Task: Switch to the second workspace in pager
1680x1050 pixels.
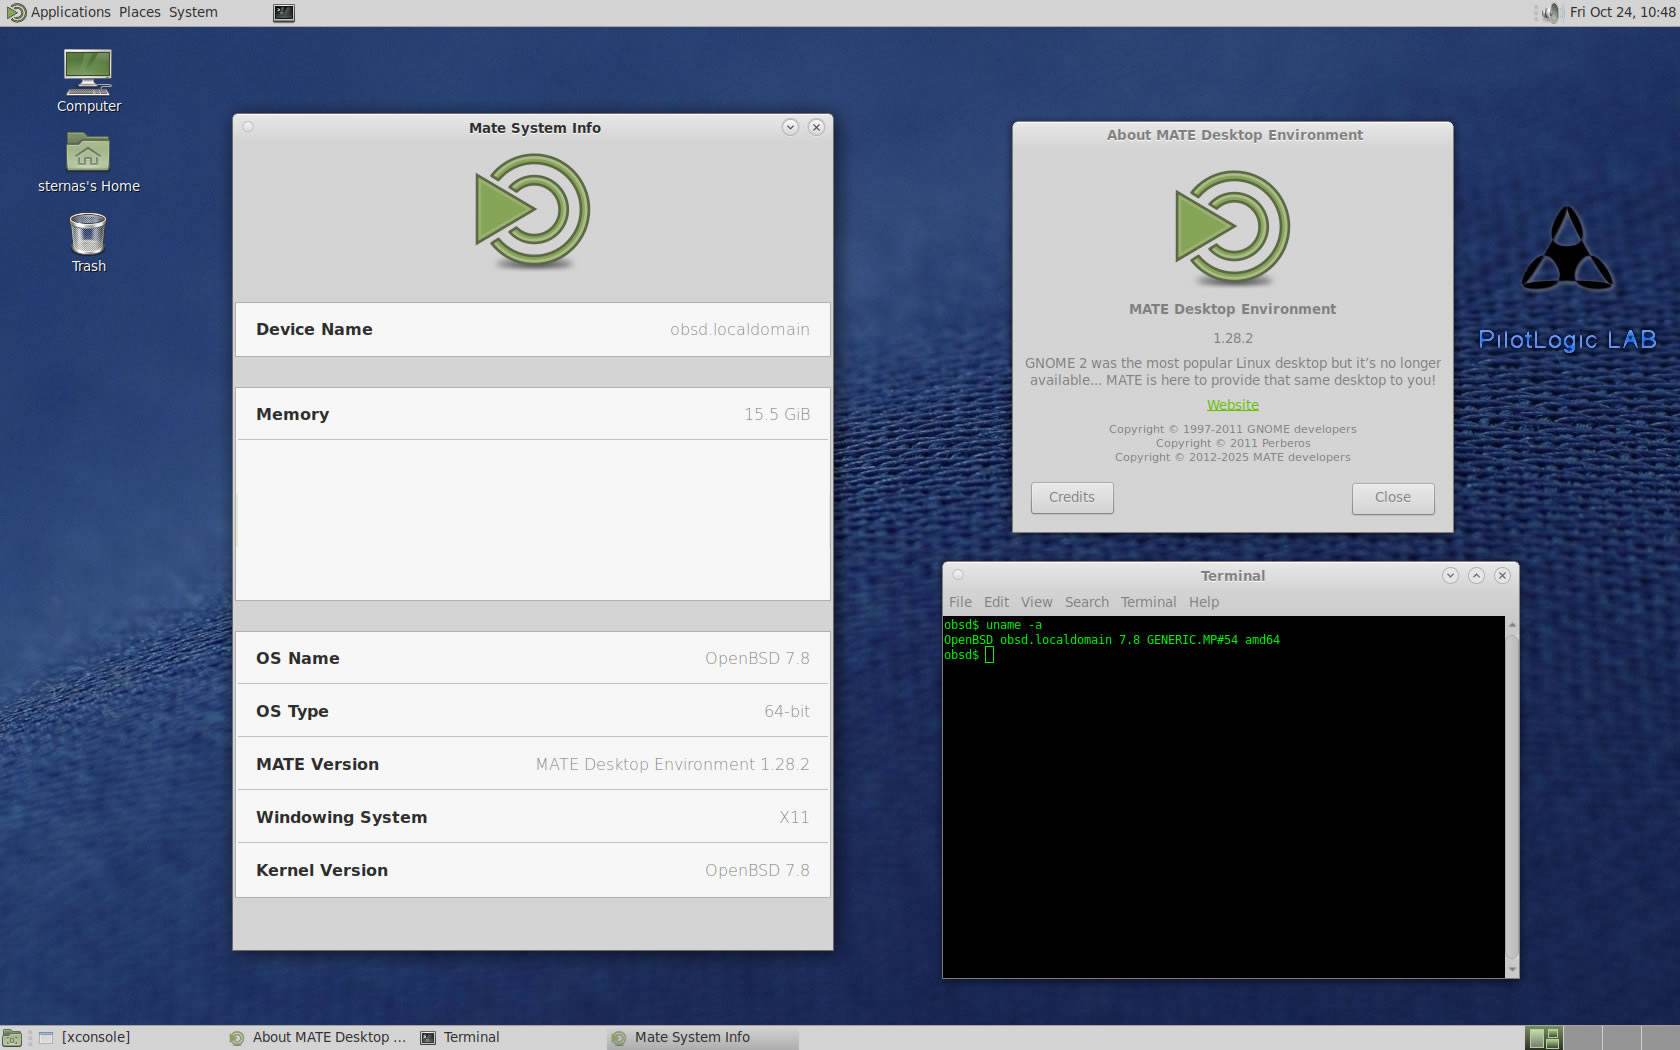Action: 1582,1038
